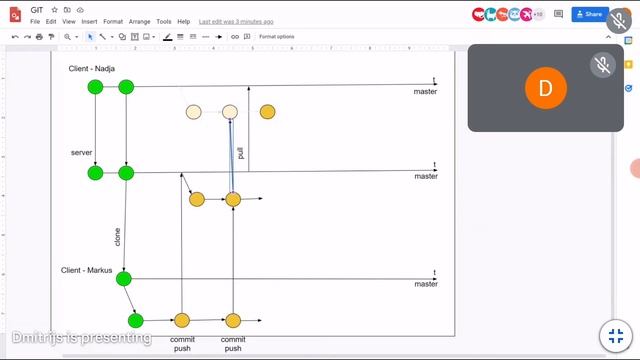This screenshot has height=360, width=640.
Task: Open the line weight menu
Action: (x=180, y=37)
